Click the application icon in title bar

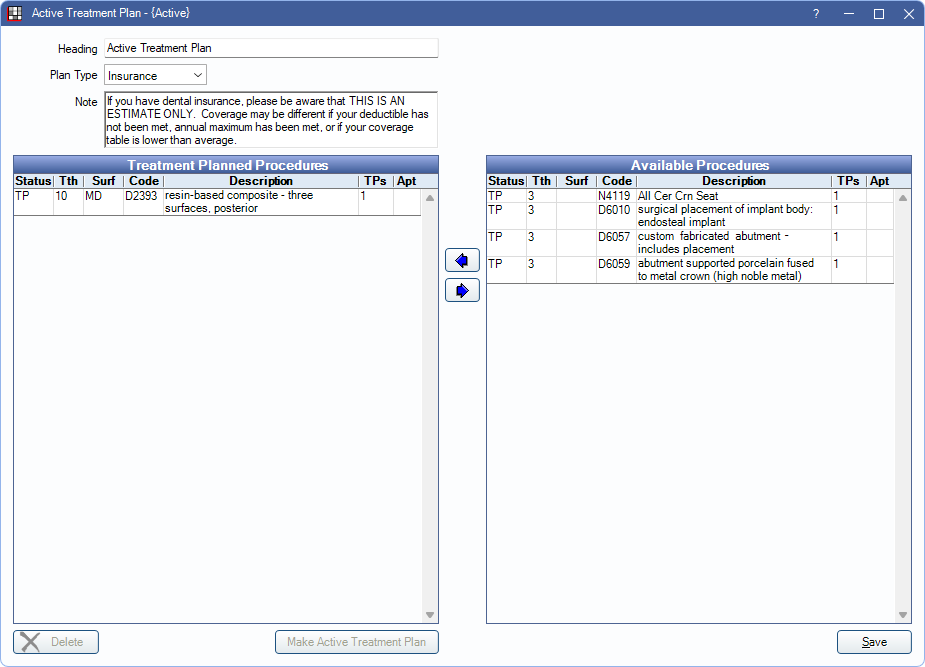[15, 14]
